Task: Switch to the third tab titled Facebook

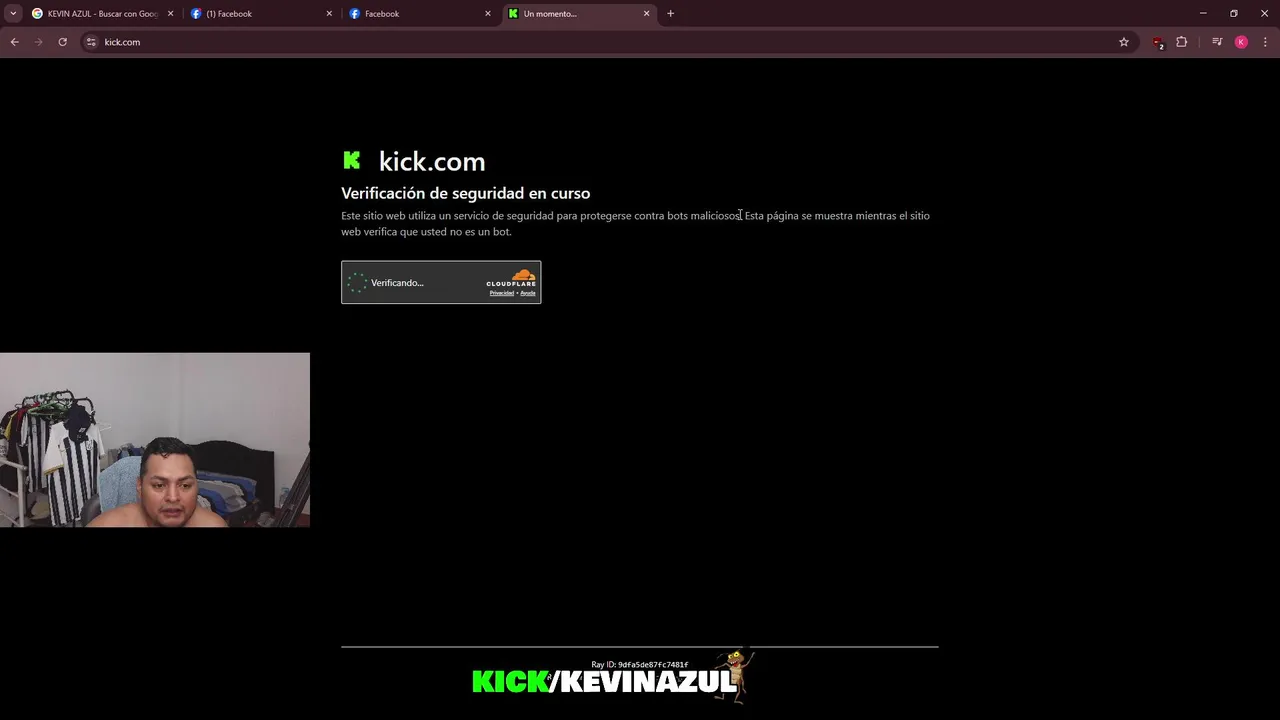Action: coord(421,14)
